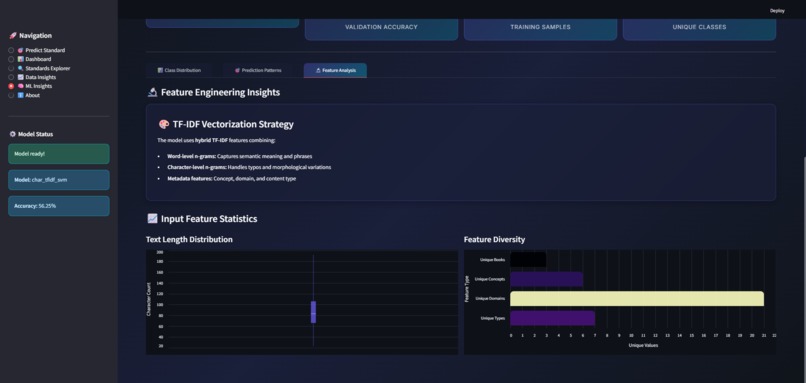The width and height of the screenshot is (806, 383).
Task: Click the Text Length Distribution chart title
Action: pyautogui.click(x=189, y=240)
